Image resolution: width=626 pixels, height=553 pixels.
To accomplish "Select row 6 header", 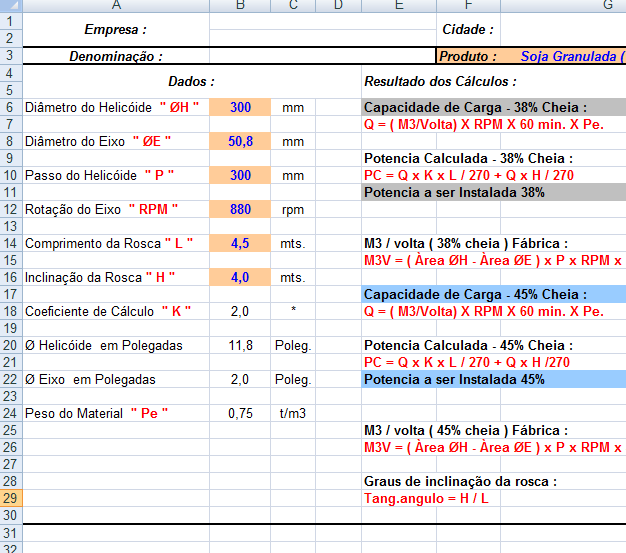I will point(10,107).
